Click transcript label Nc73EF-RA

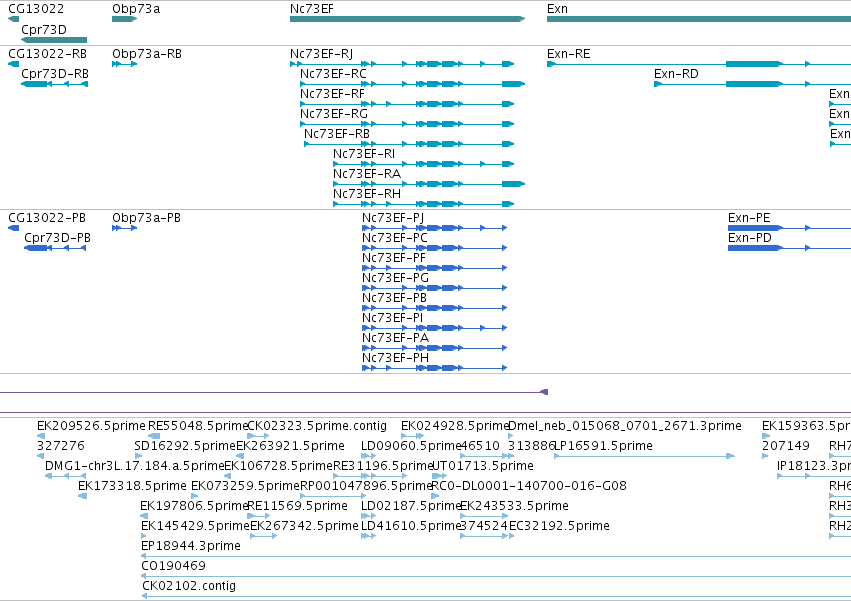point(367,174)
